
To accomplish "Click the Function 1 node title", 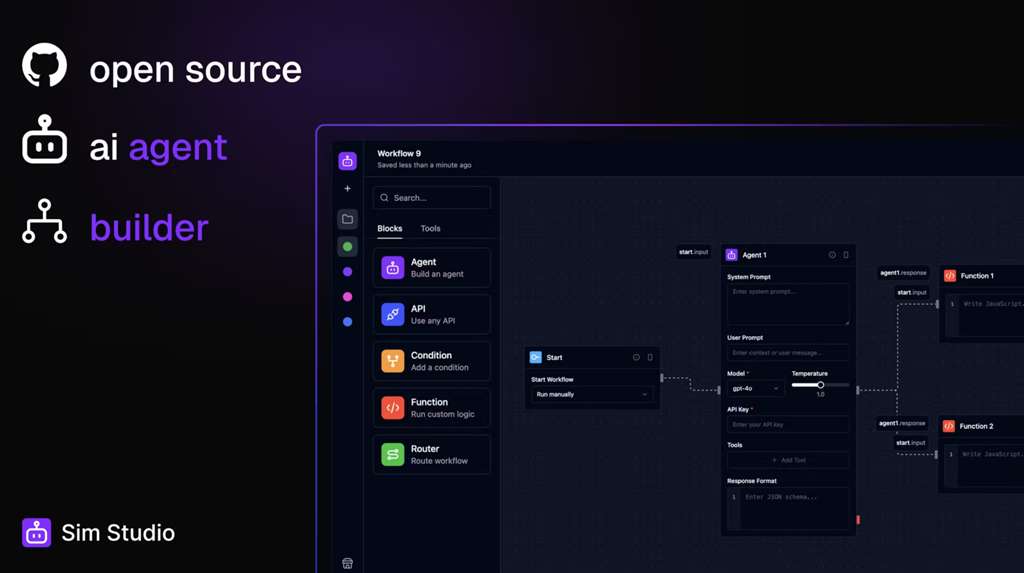I will 977,276.
